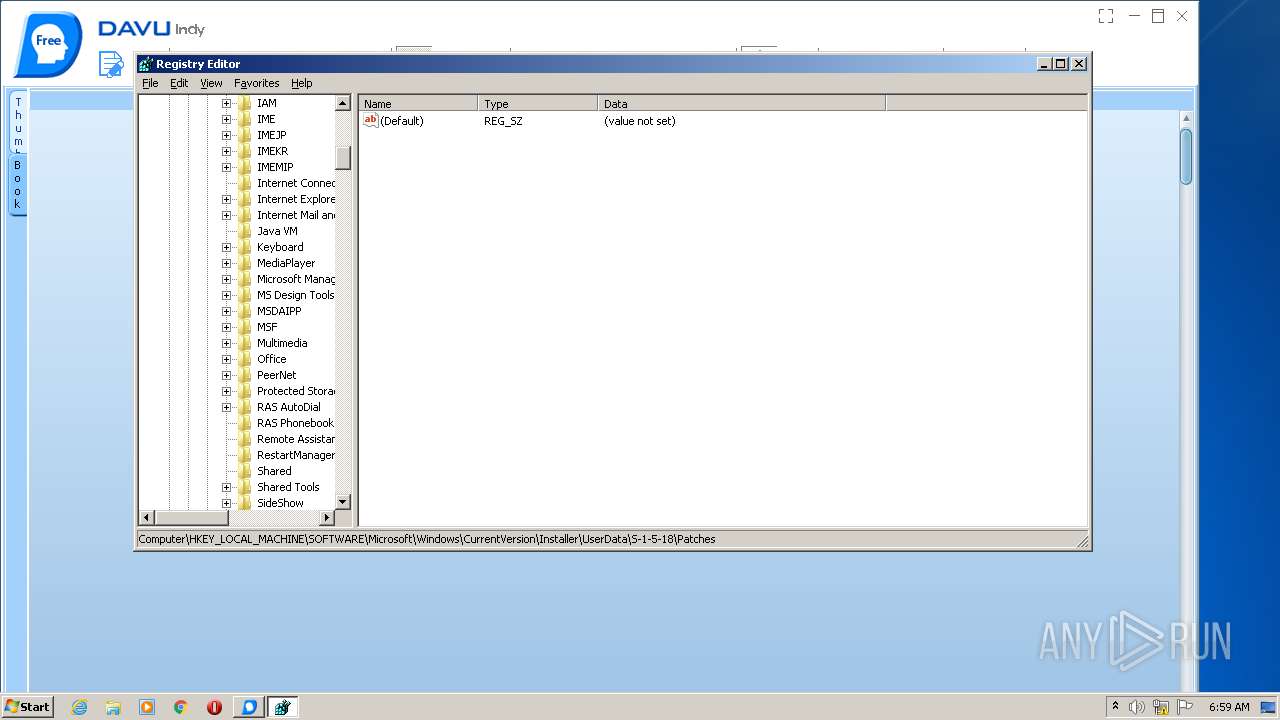Switch to Registry Editor taskbar button
1280x720 pixels.
[282, 707]
